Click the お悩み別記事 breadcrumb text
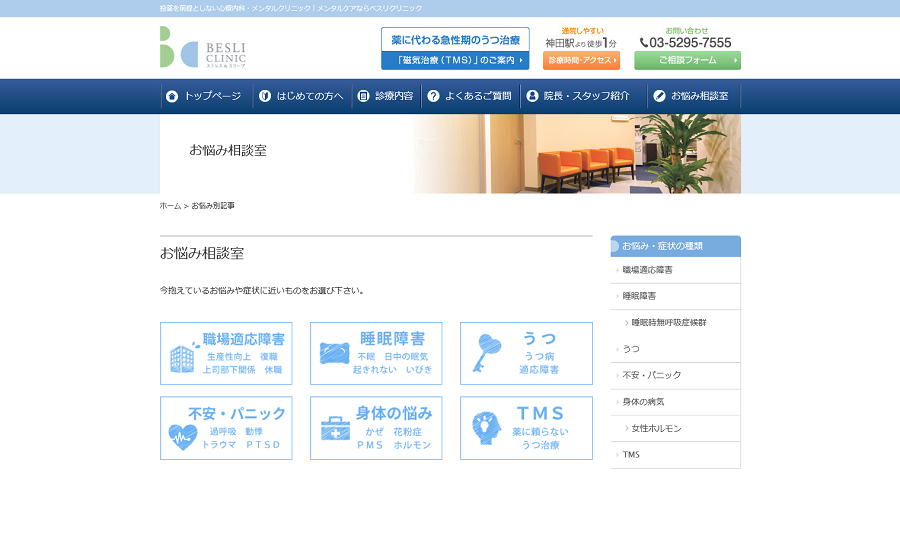 click(x=213, y=206)
